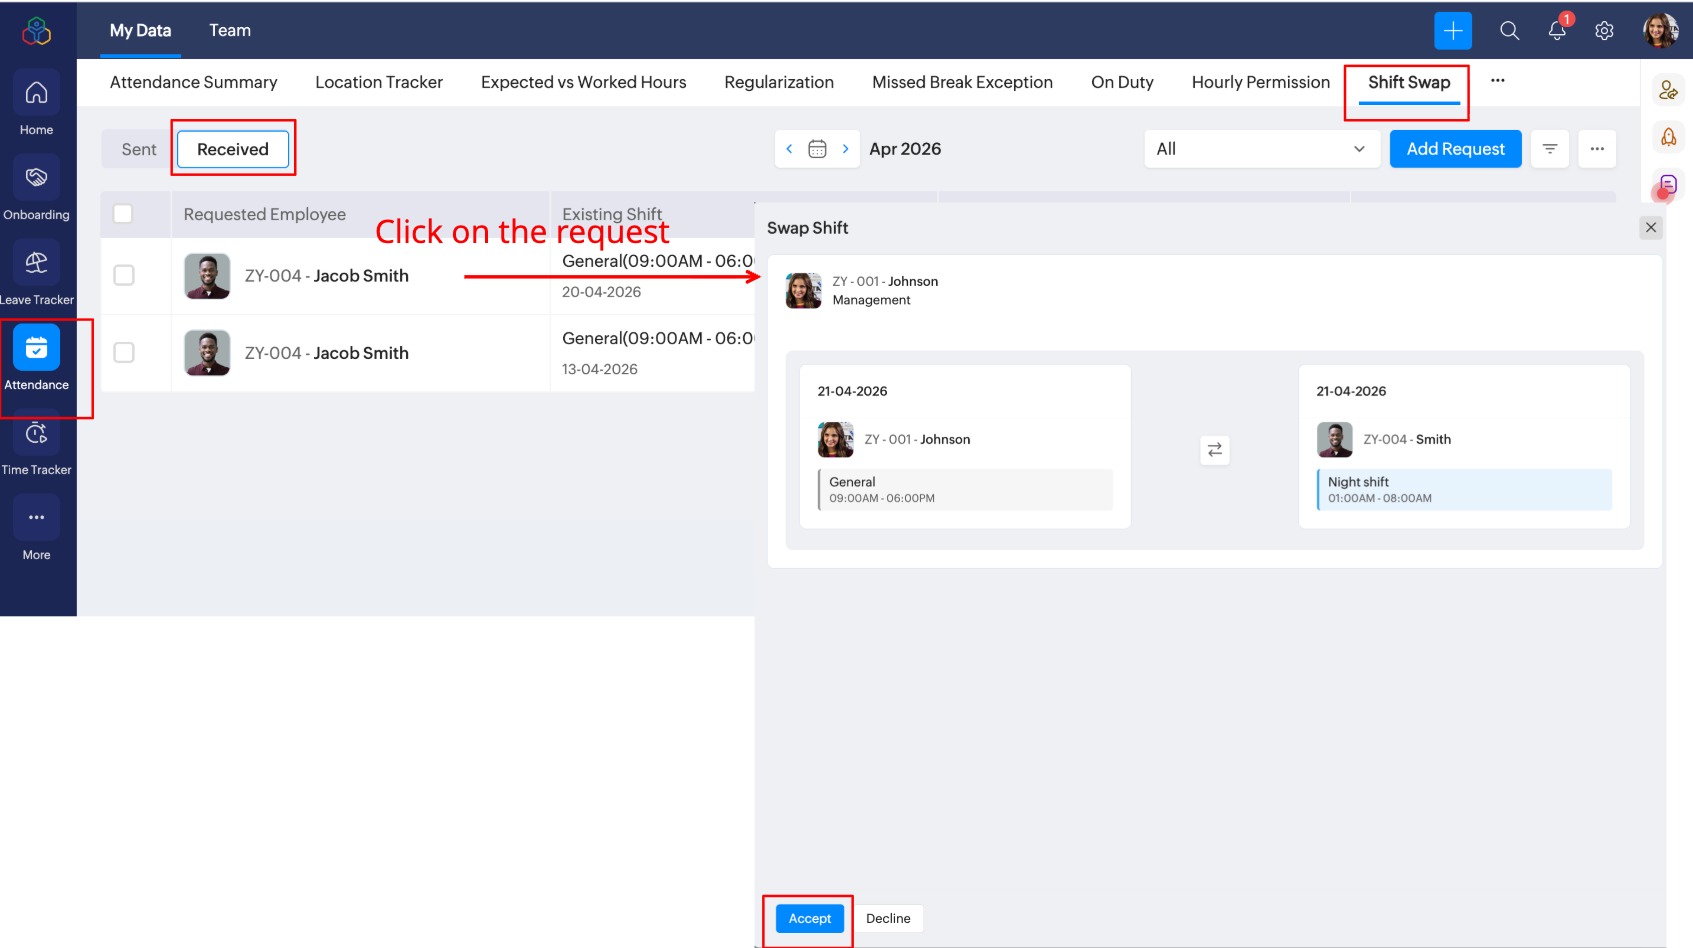
Task: Open the notifications bell
Action: [x=1558, y=31]
